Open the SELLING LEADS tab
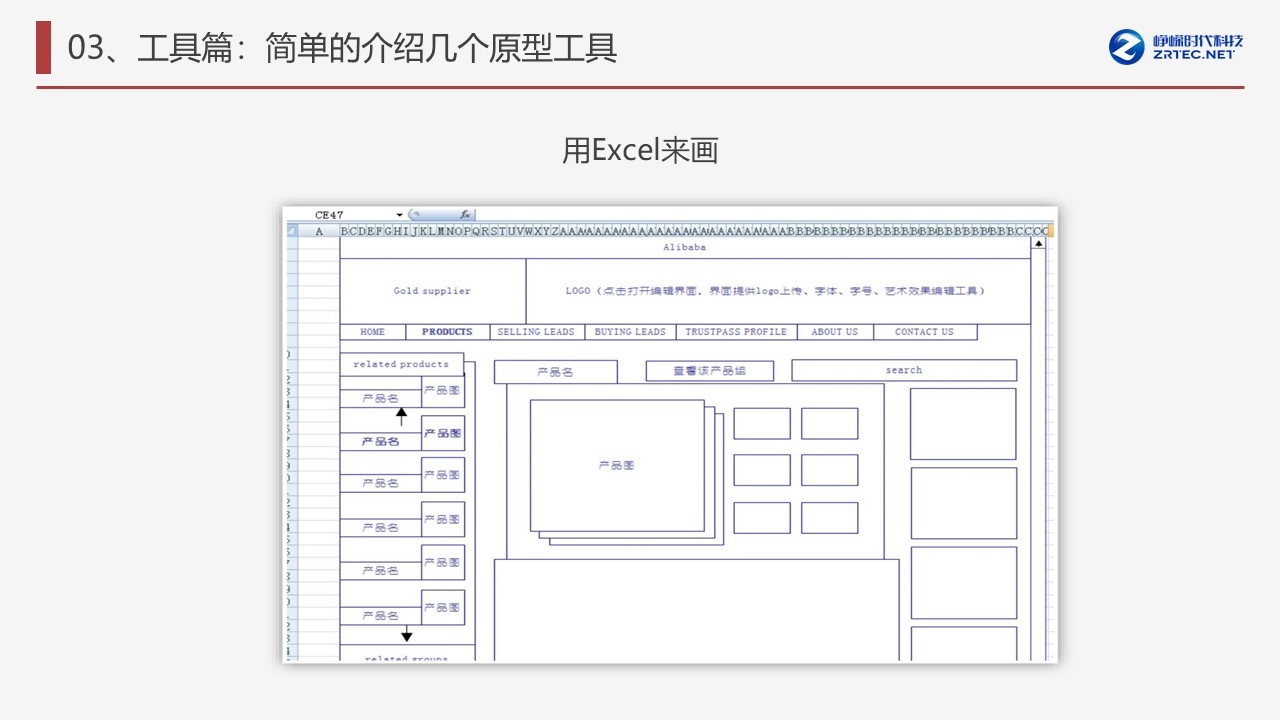Screen dimensions: 1280x720 click(536, 332)
